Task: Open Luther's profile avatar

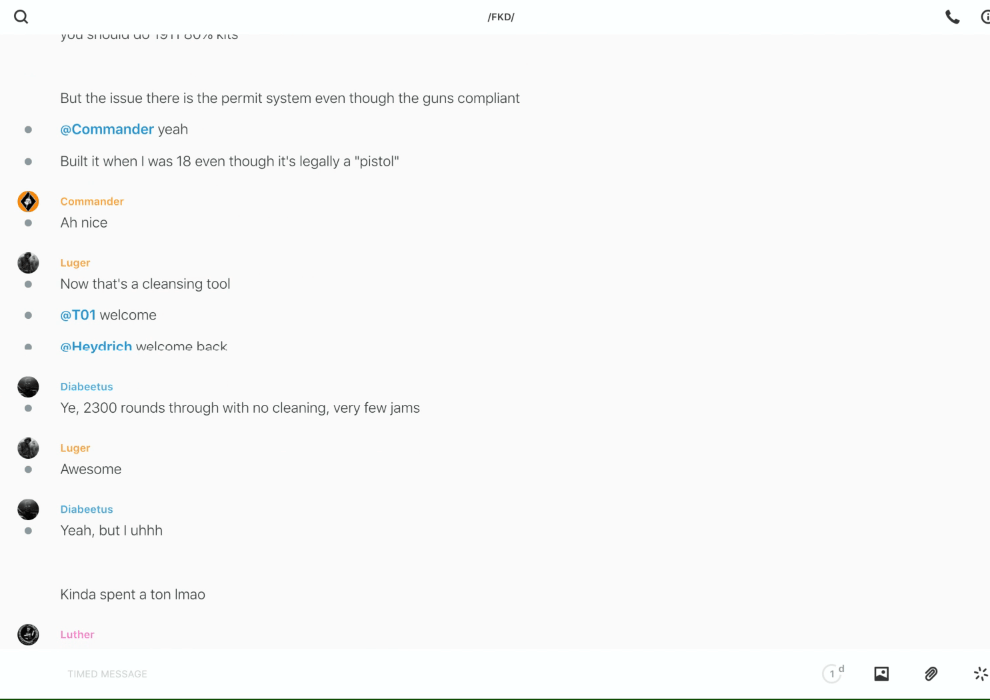Action: tap(28, 634)
